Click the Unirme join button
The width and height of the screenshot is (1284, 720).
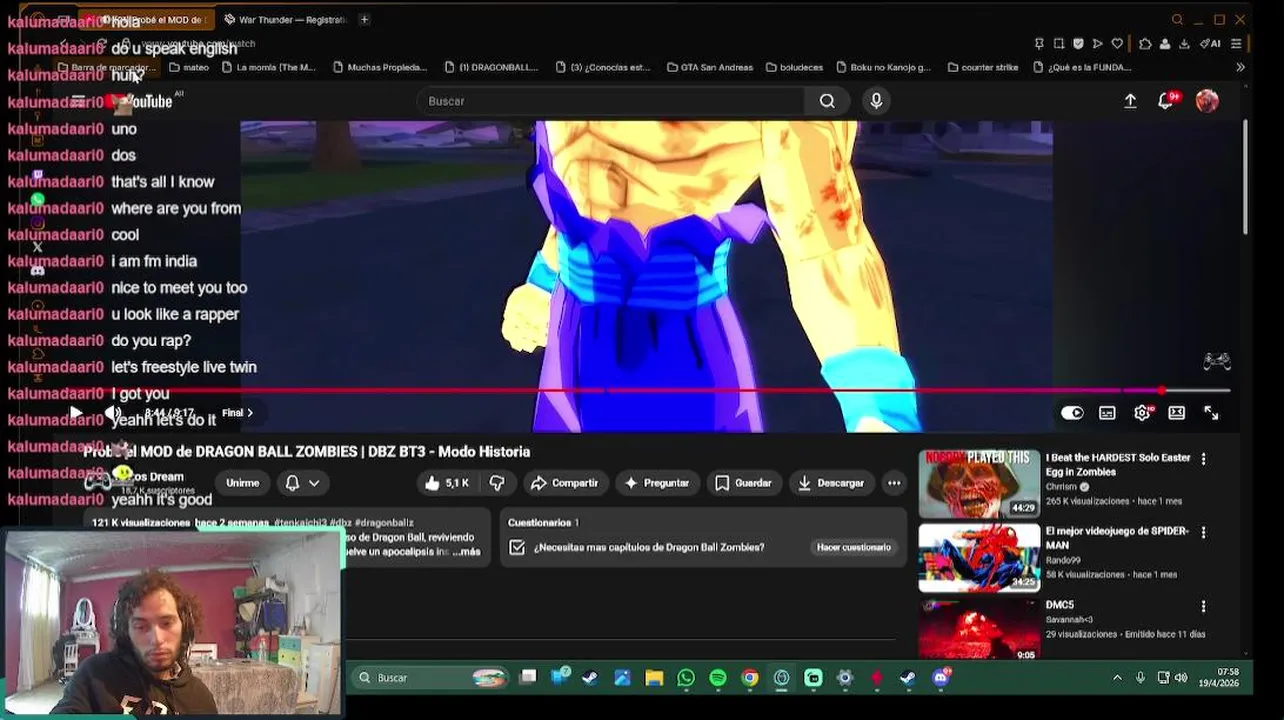coord(242,483)
